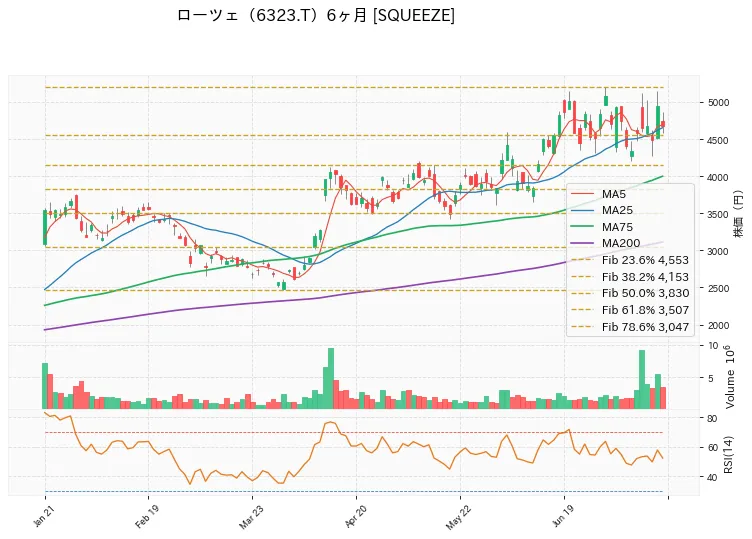This screenshot has height=539, width=752.
Task: Select the Apr 20 date tick
Action: 355,516
